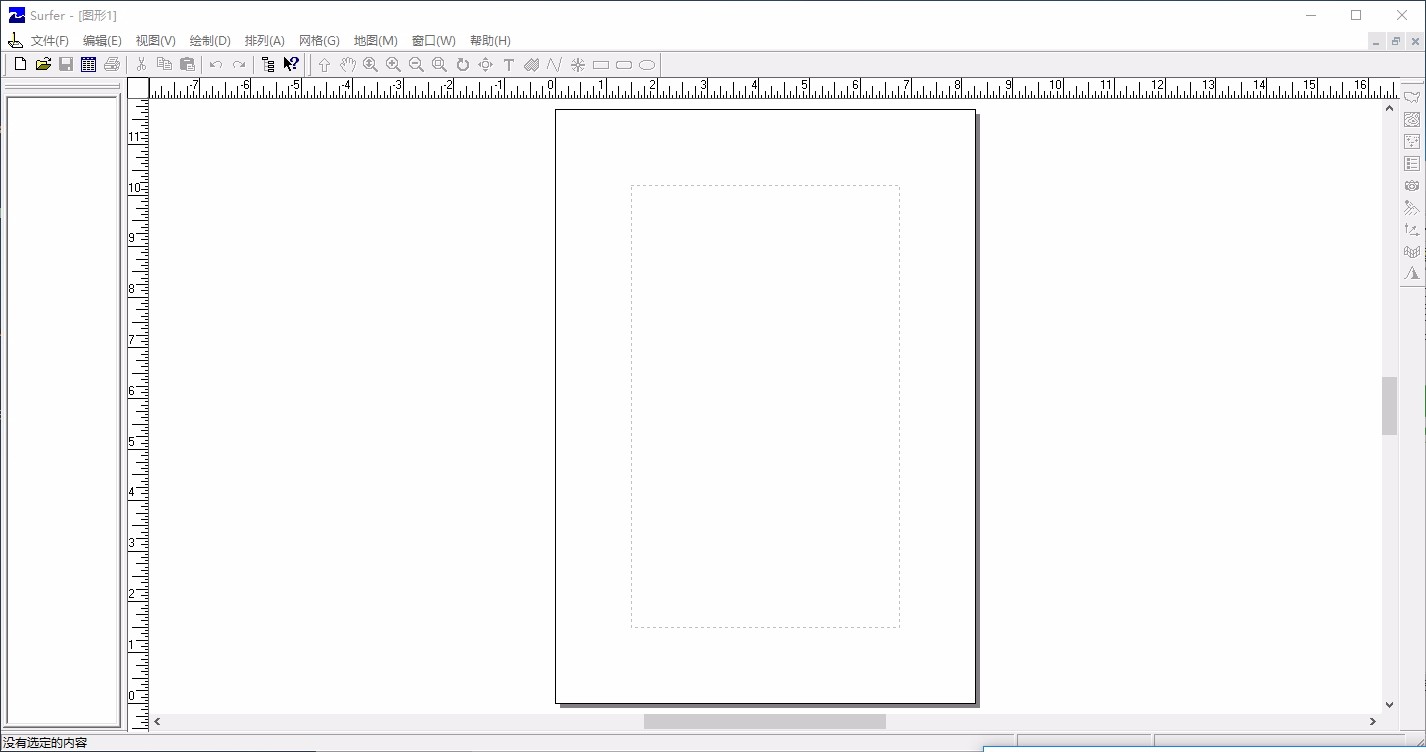Select the Rounded Rectangle tool
Viewport: 1426px width, 752px height.
point(624,64)
